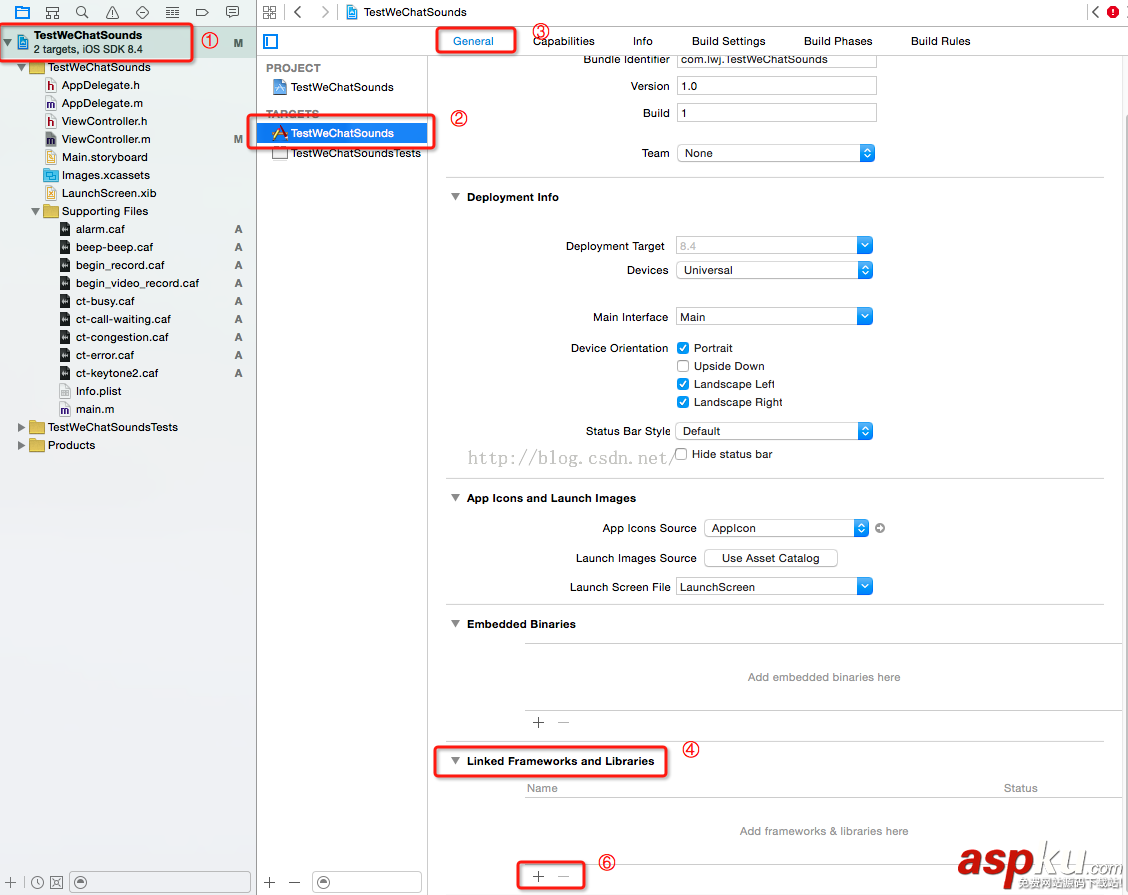Click the add button under Embedded Binaries
1128x895 pixels.
pyautogui.click(x=538, y=722)
